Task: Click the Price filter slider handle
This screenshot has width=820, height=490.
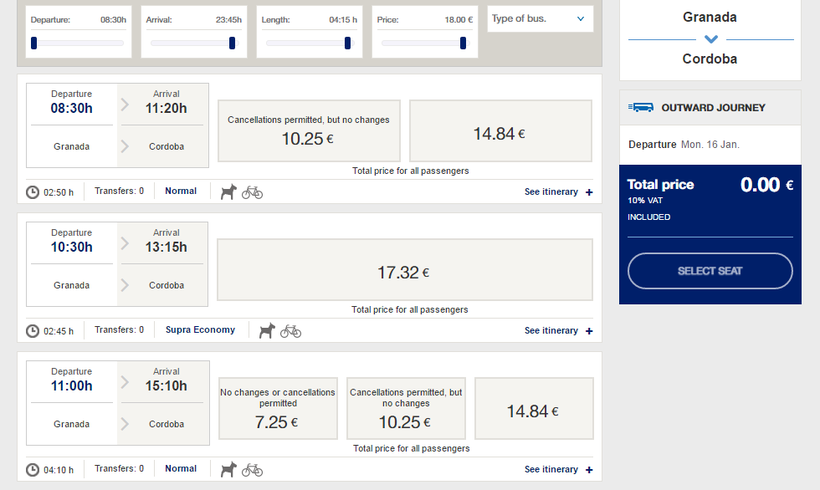Action: [463, 43]
